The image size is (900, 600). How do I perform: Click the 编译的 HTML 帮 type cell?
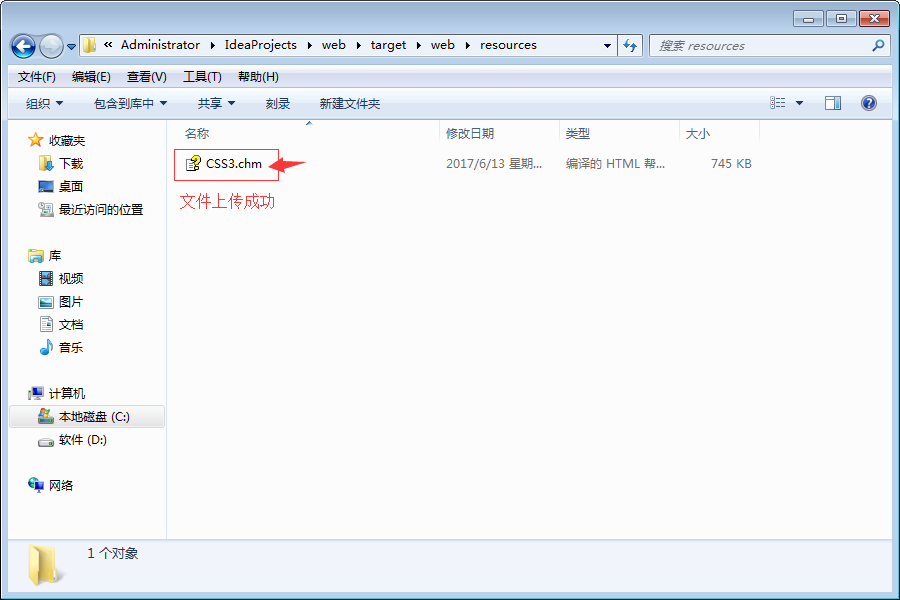coord(615,164)
